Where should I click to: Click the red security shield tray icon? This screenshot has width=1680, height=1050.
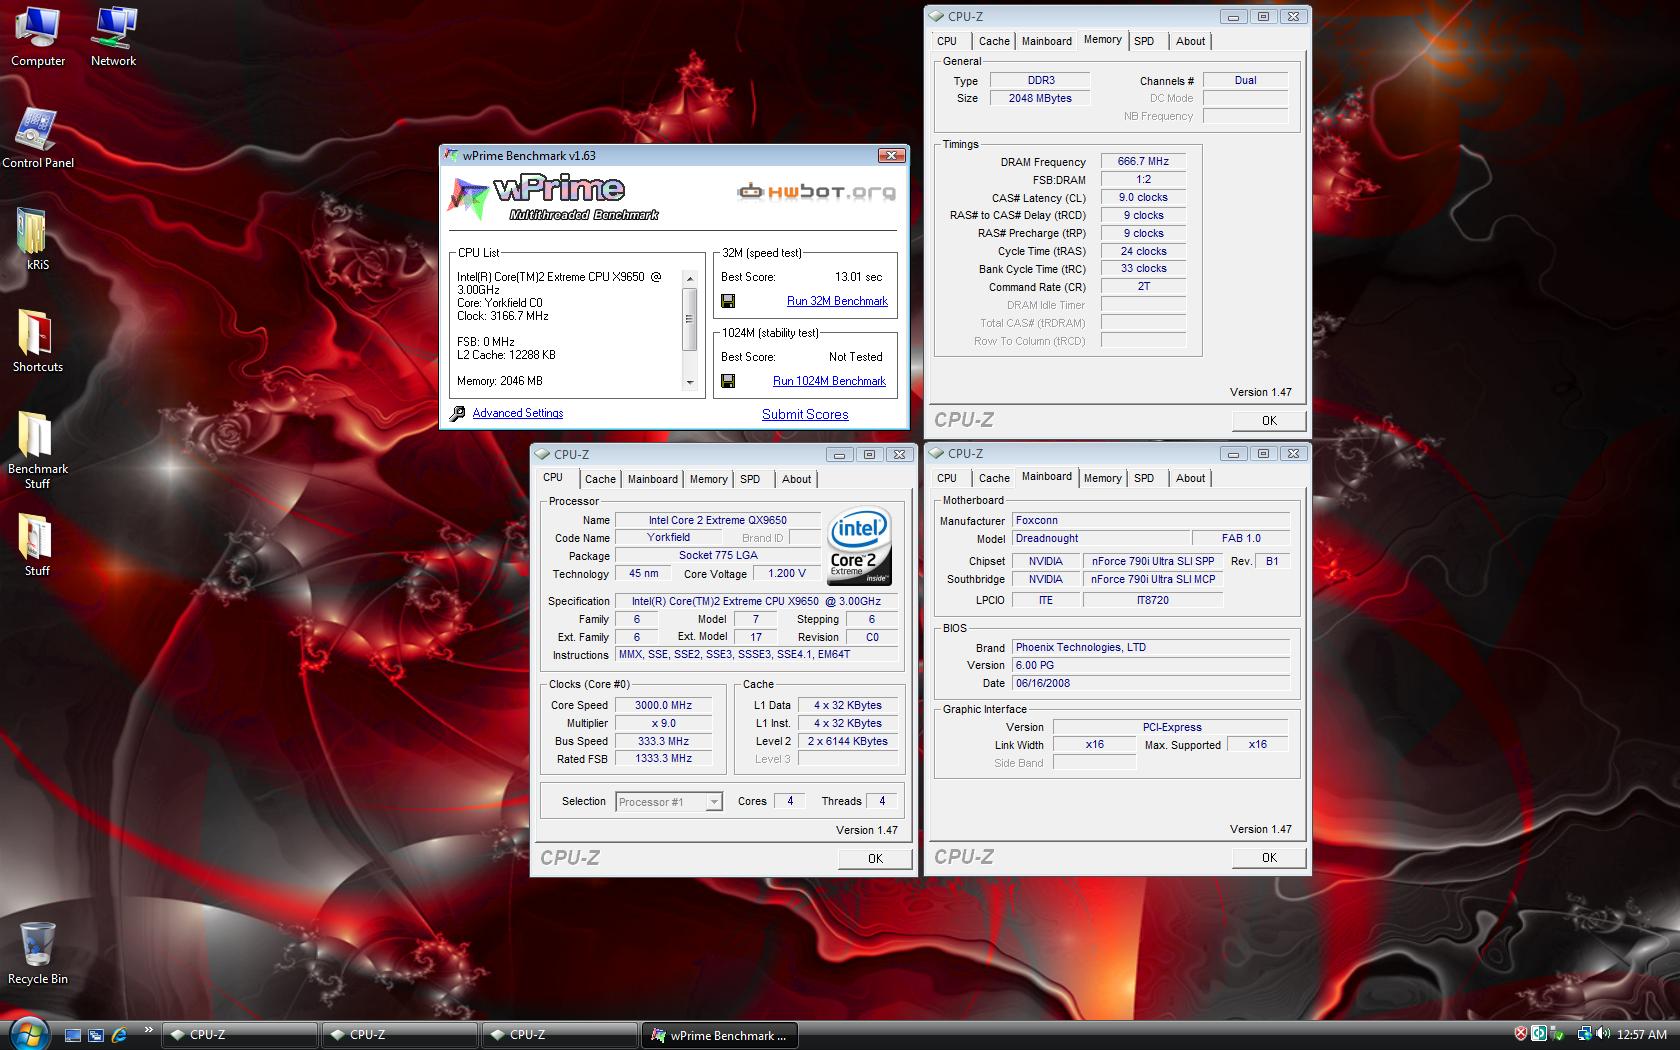(1520, 1034)
